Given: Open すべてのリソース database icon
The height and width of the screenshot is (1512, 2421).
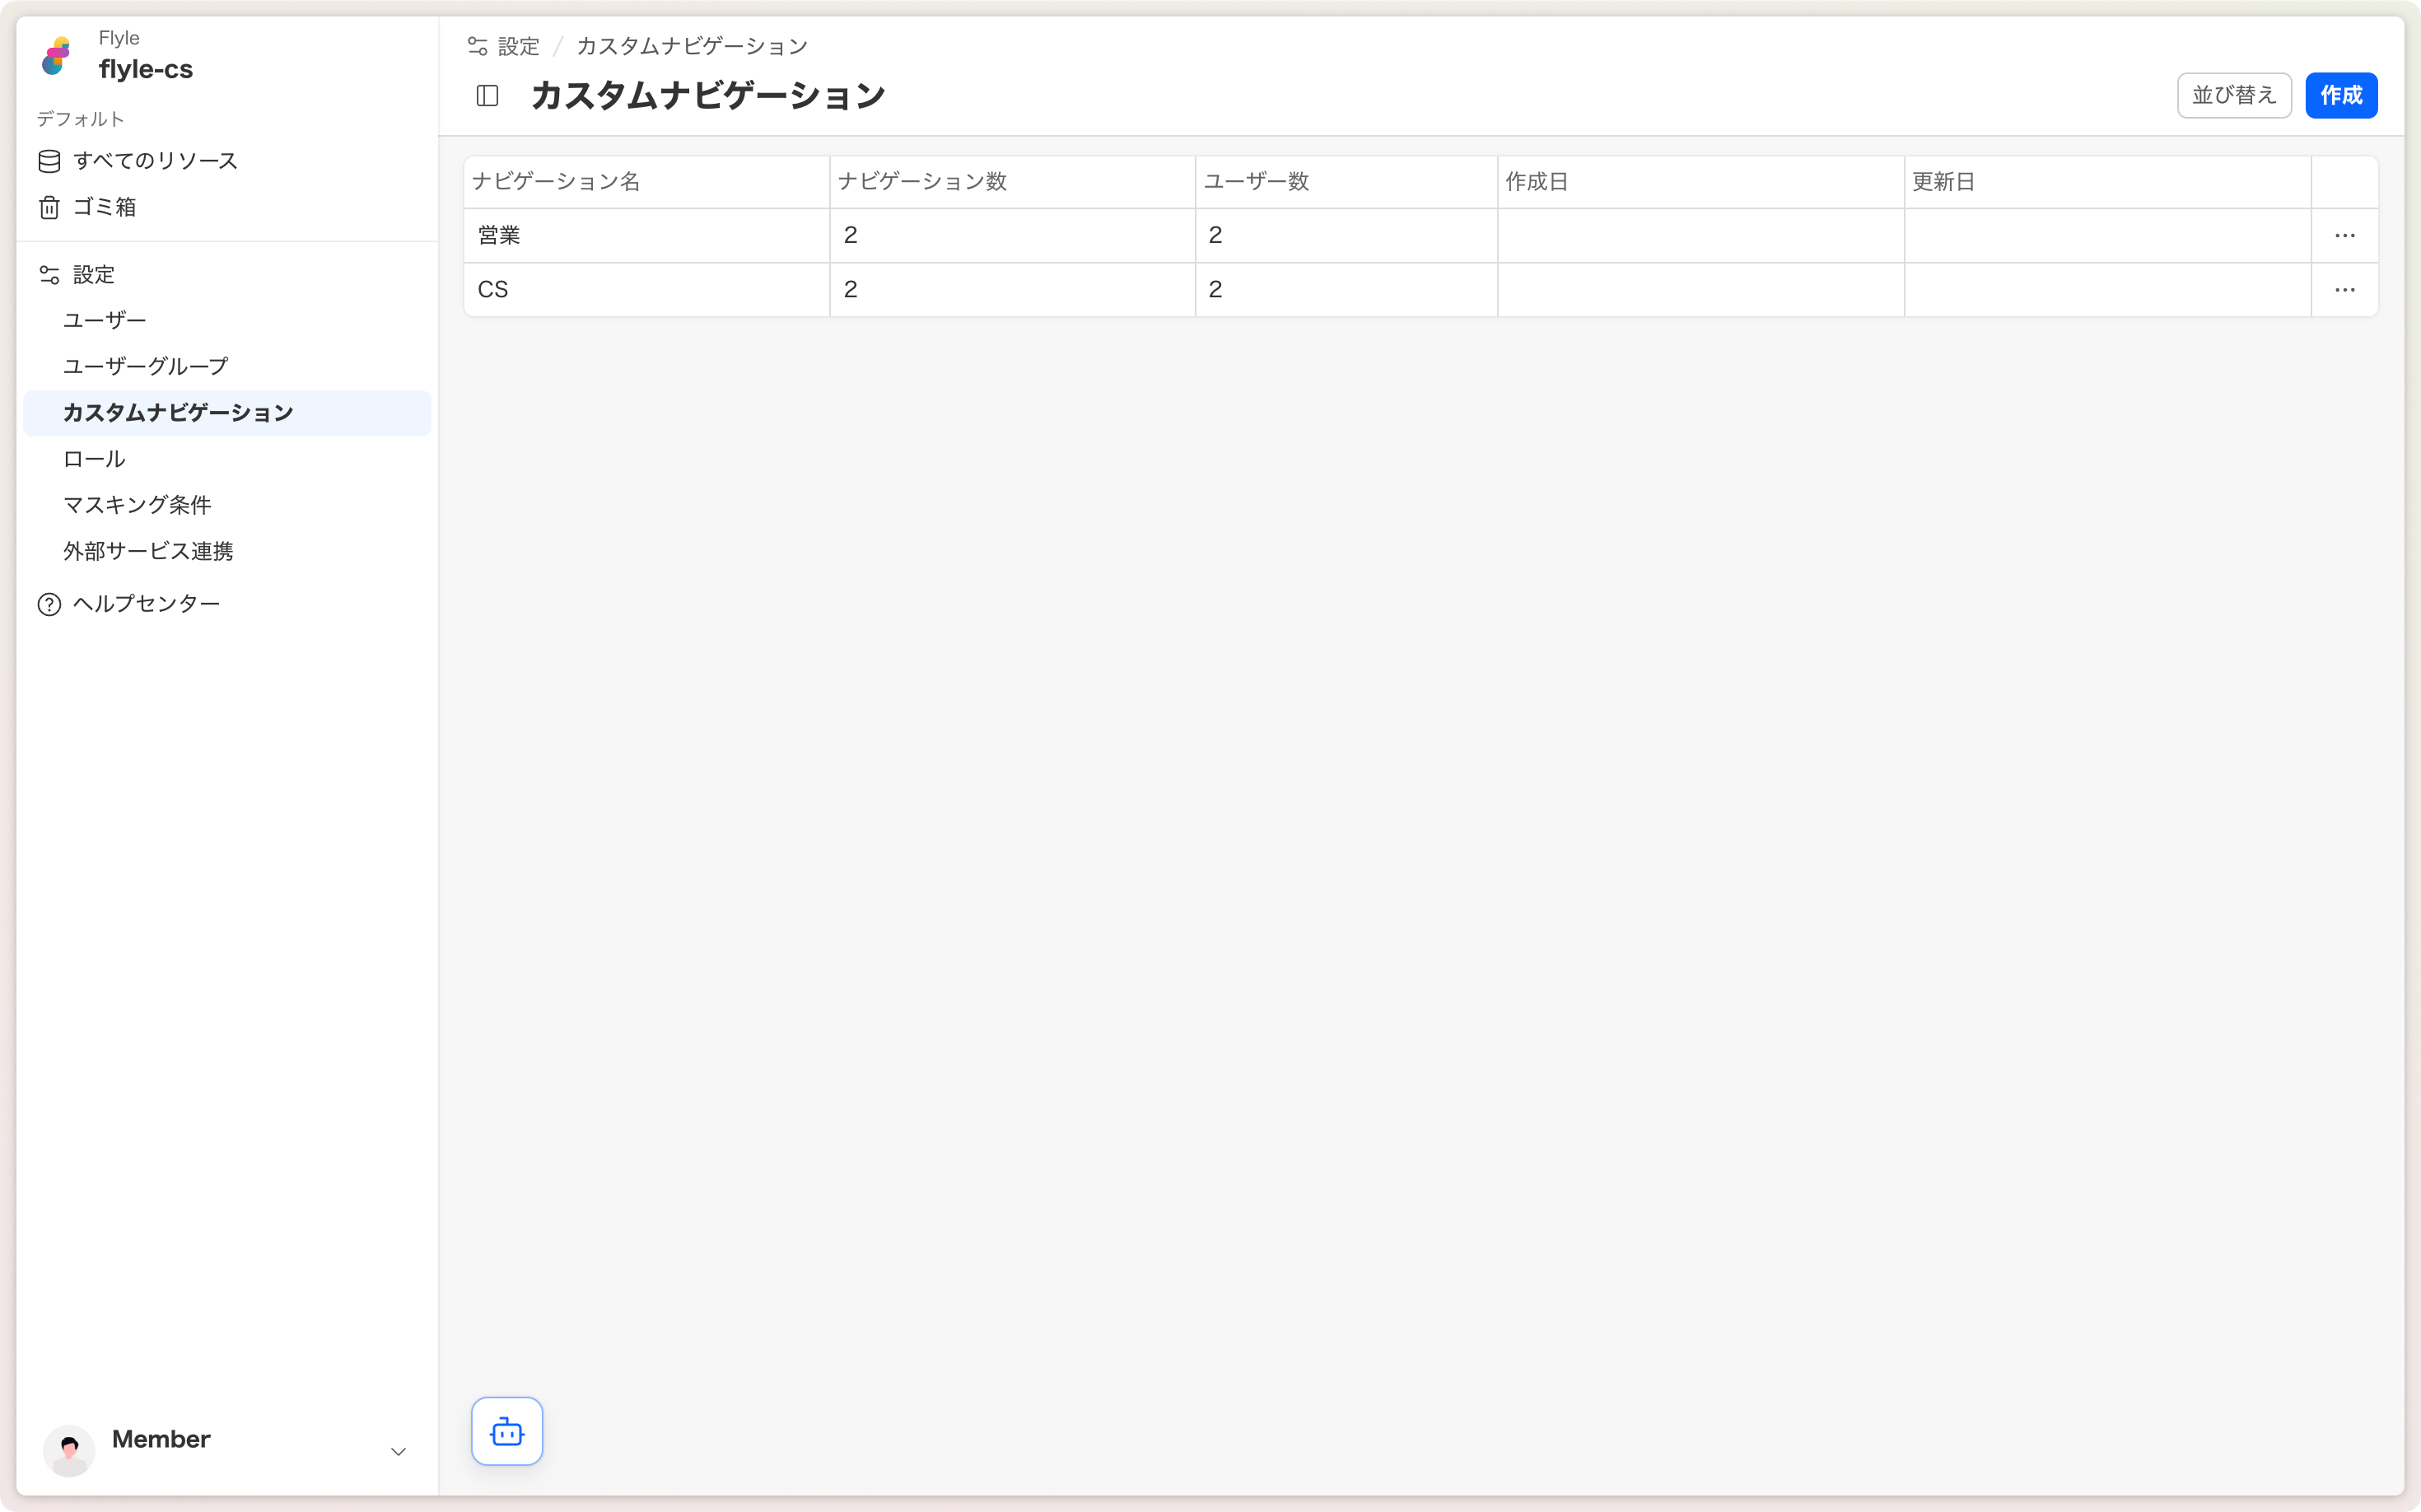Looking at the screenshot, I should pos(49,161).
